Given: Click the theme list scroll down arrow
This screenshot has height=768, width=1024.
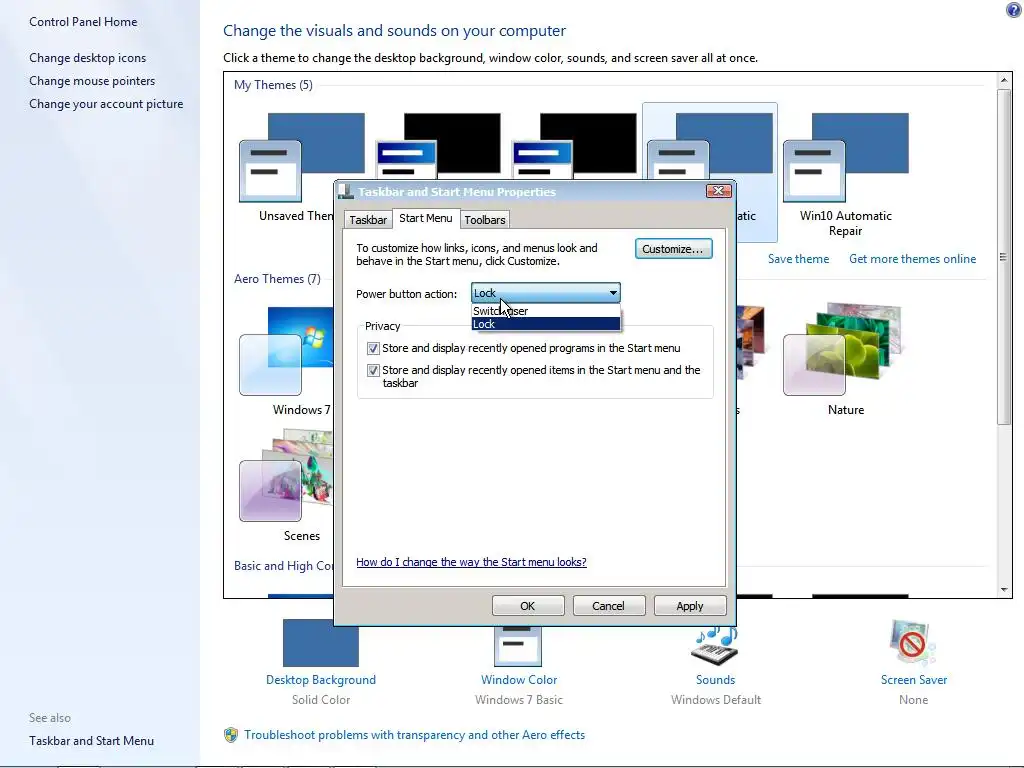Looking at the screenshot, I should [x=1004, y=590].
